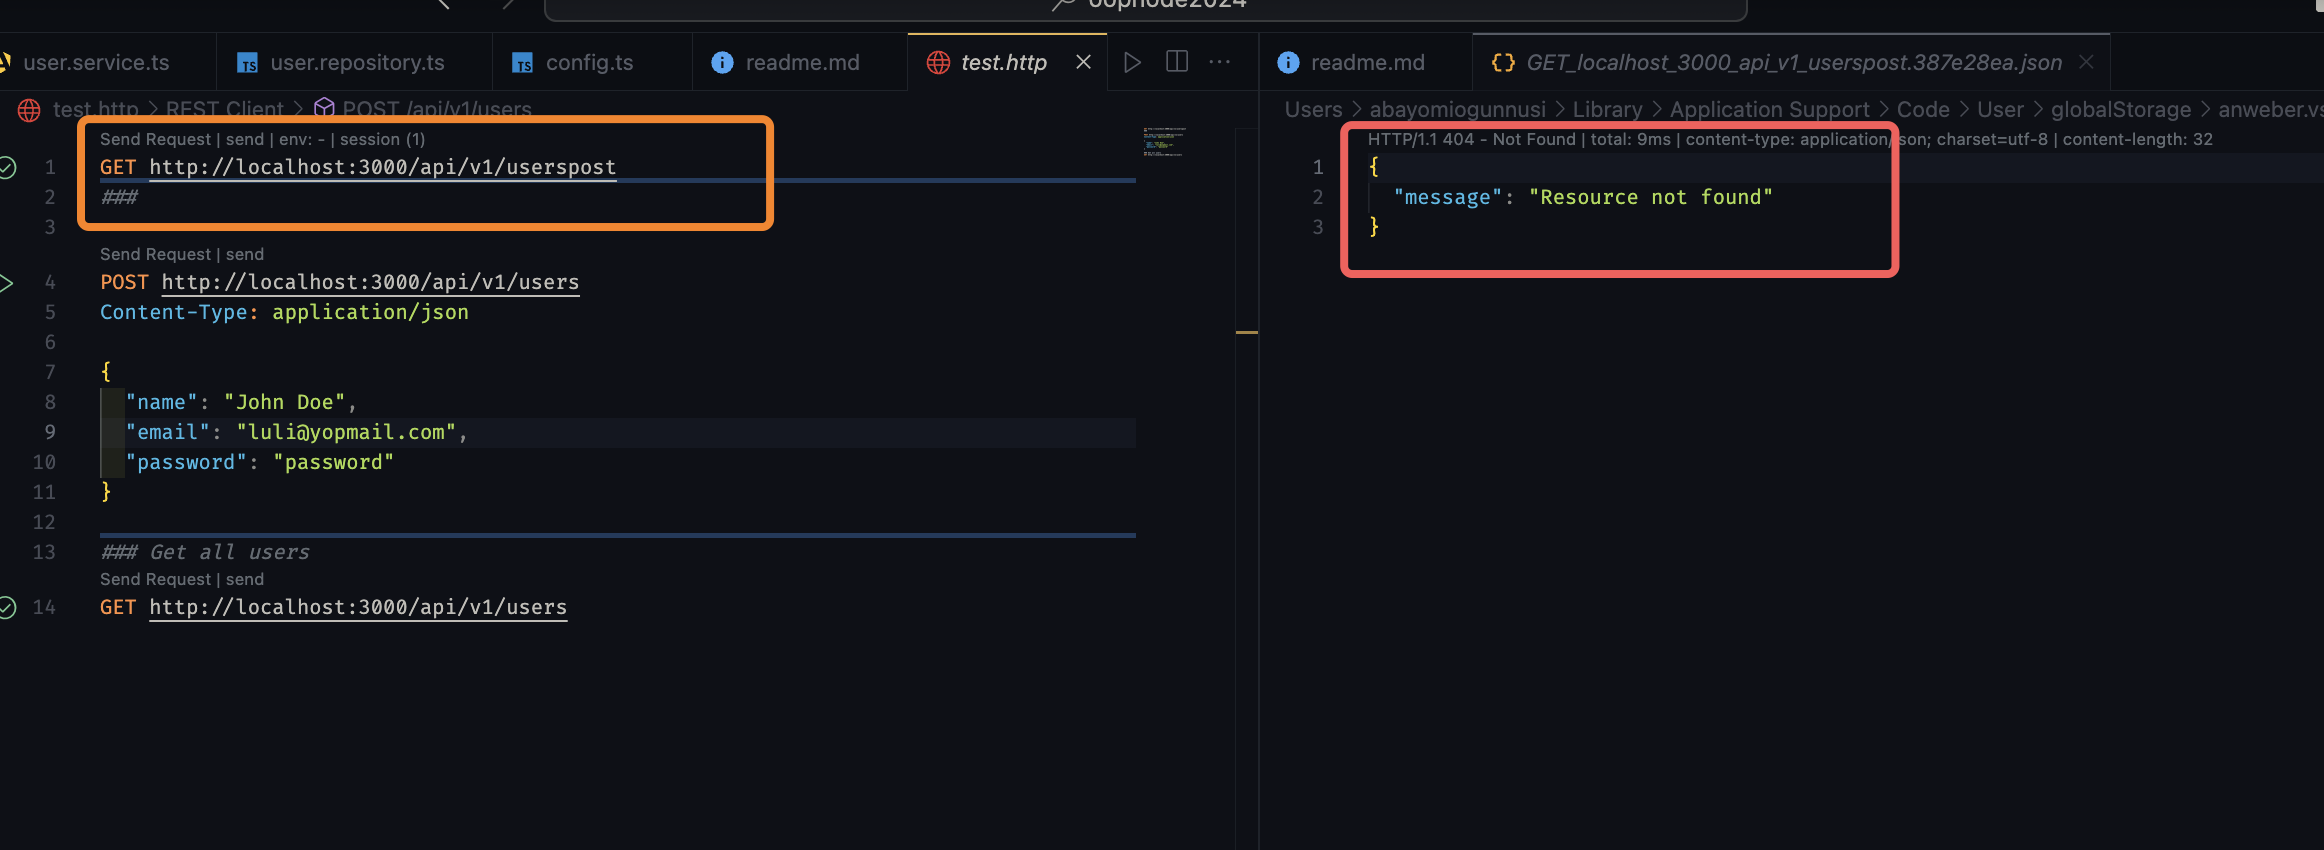Open the More Actions ellipsis beside test.http tab
The image size is (2324, 850).
coord(1220,62)
